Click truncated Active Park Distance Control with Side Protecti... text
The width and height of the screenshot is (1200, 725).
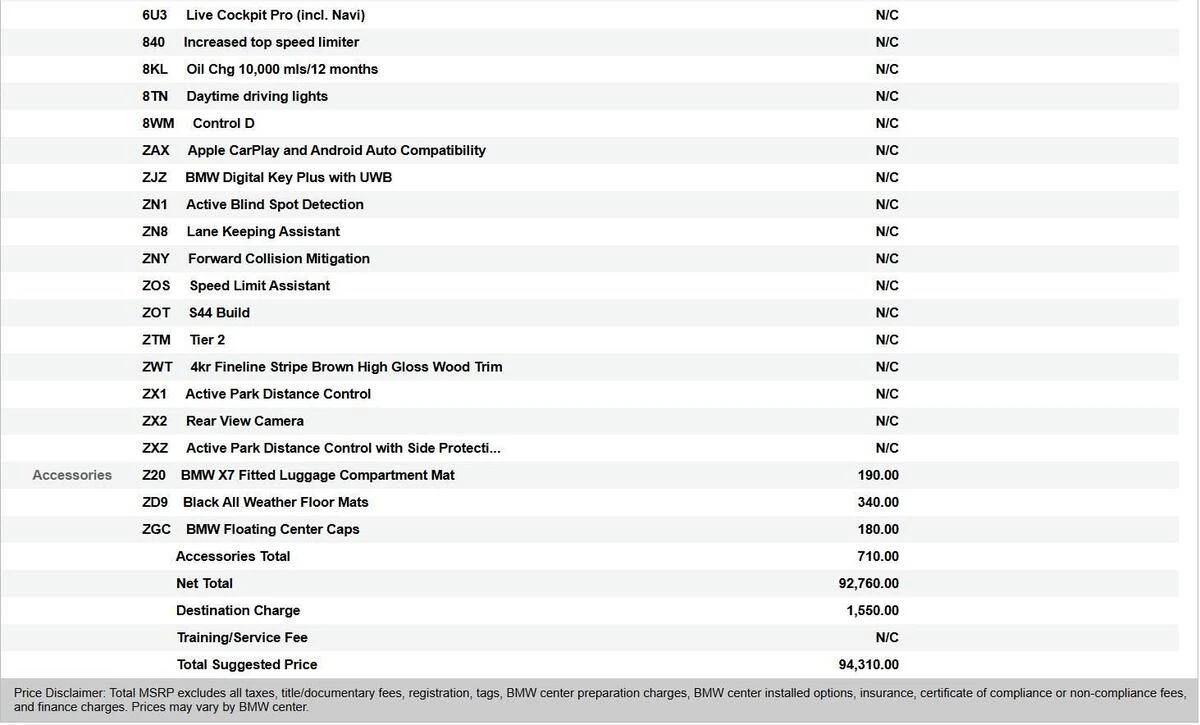(343, 448)
